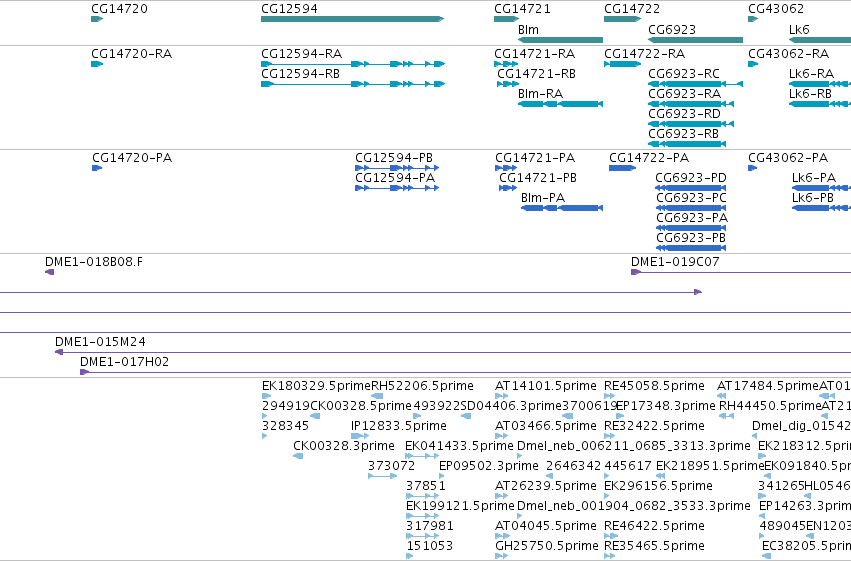This screenshot has height=561, width=851.
Task: Select the EK199121.5prime EST
Action: (x=422, y=517)
